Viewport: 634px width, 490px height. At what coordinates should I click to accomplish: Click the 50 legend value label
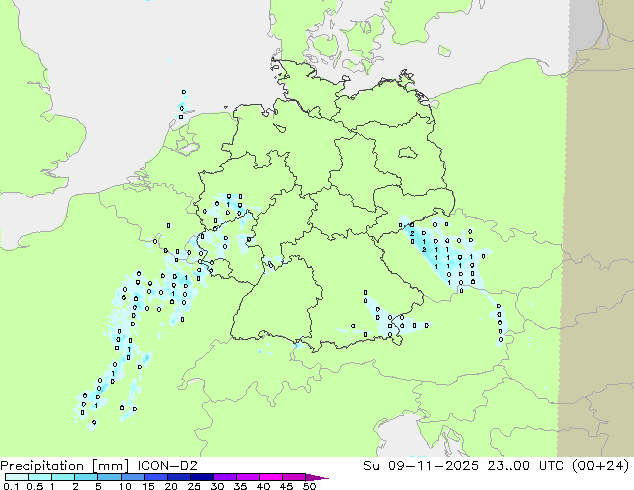[309, 486]
